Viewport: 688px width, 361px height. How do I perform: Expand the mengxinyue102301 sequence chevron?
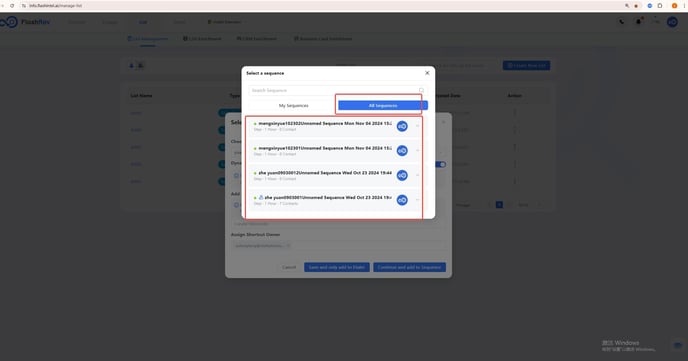(x=417, y=151)
